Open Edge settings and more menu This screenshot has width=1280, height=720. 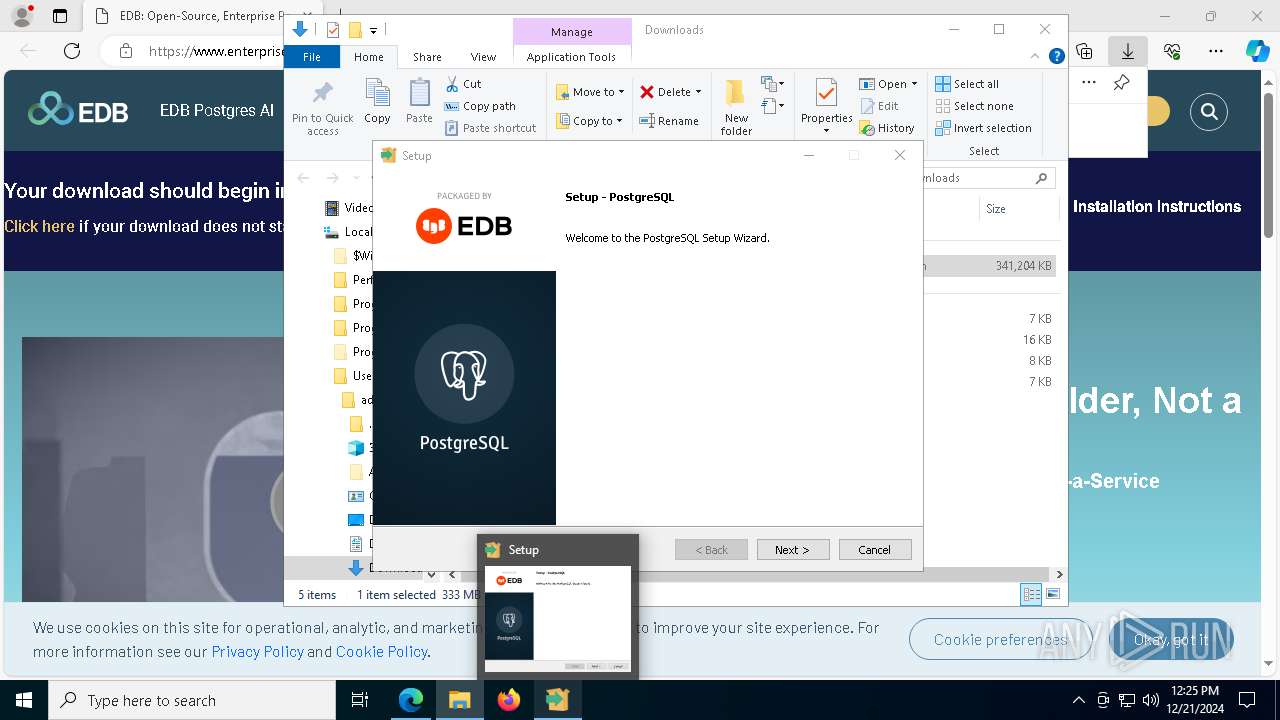pos(1216,51)
